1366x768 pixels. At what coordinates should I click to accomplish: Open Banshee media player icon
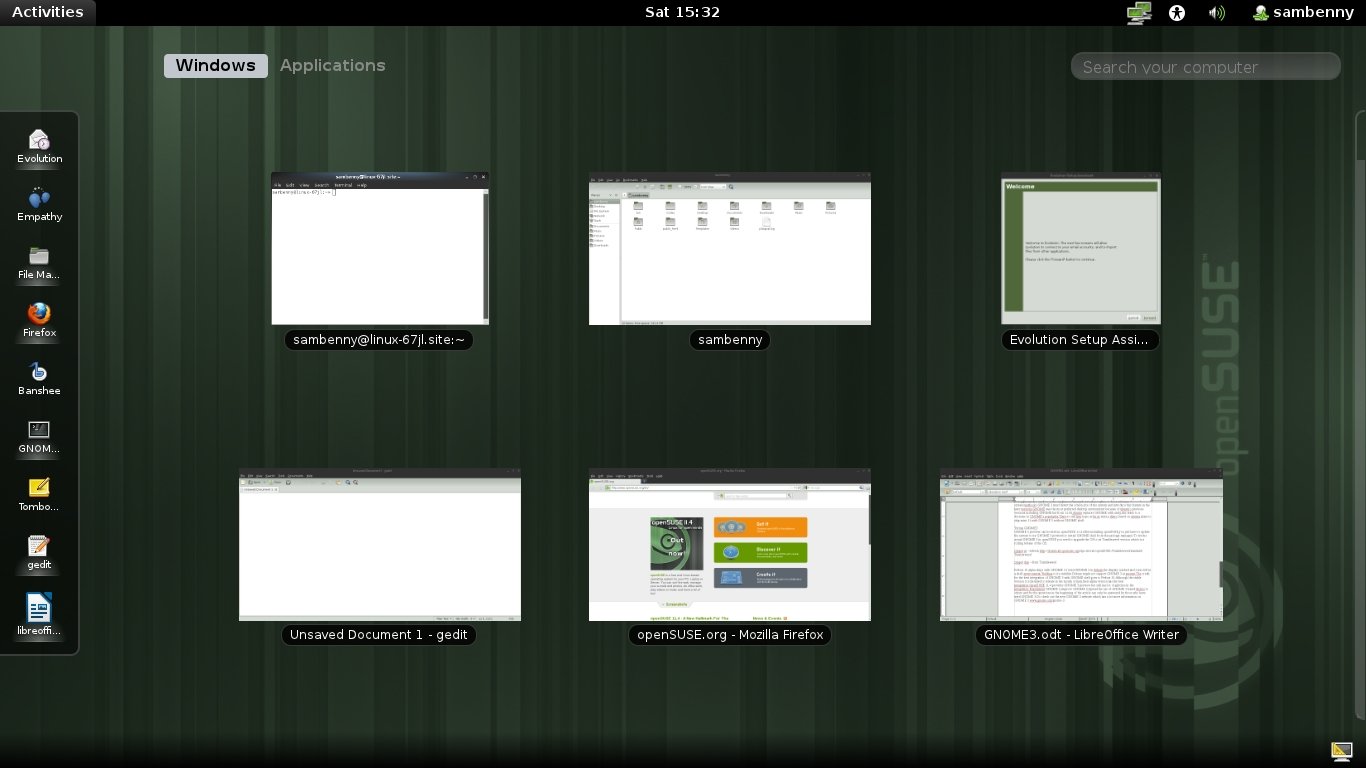39,377
